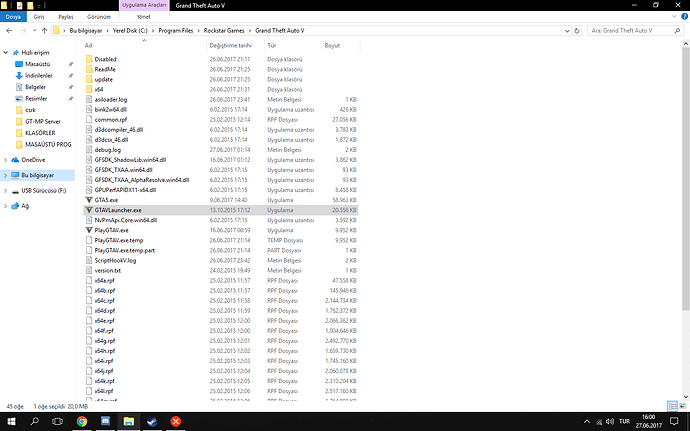Open Steam from taskbar

(152, 421)
